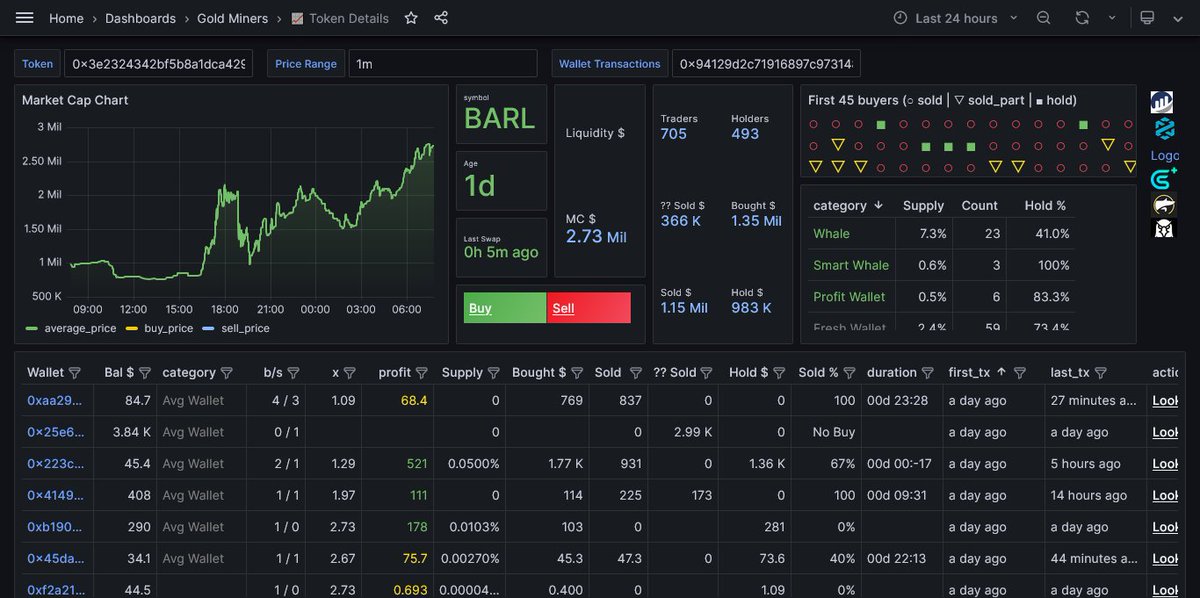Zoom out the time range
The width and height of the screenshot is (1200, 598).
point(1043,18)
